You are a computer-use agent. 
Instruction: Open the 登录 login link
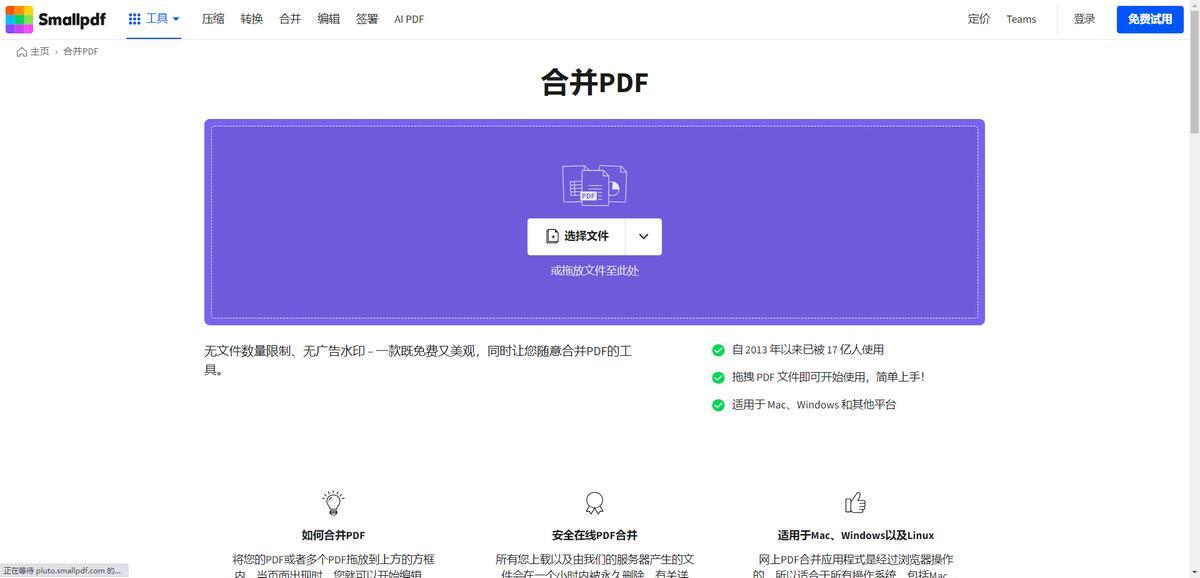click(1084, 19)
